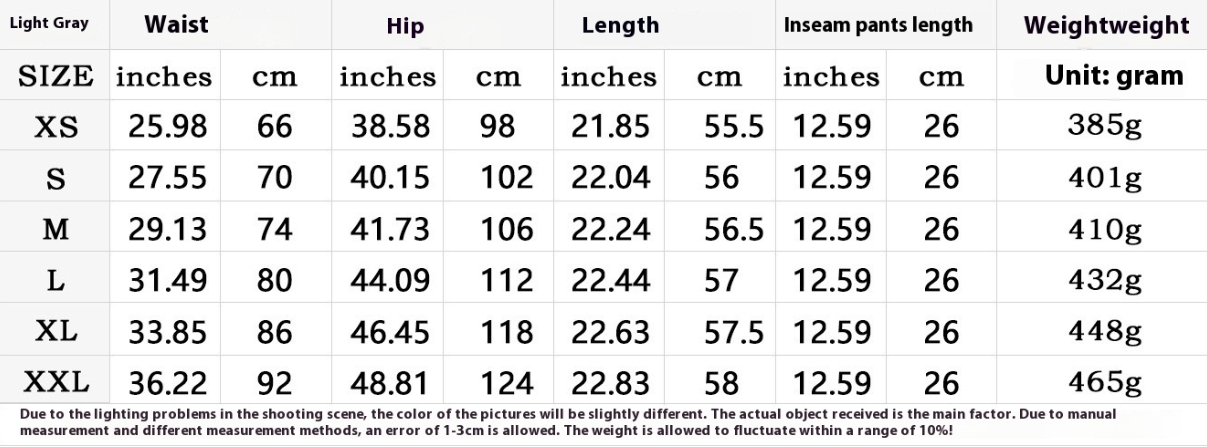1207x447 pixels.
Task: Select the 448g weight for XL
Action: coord(1107,331)
